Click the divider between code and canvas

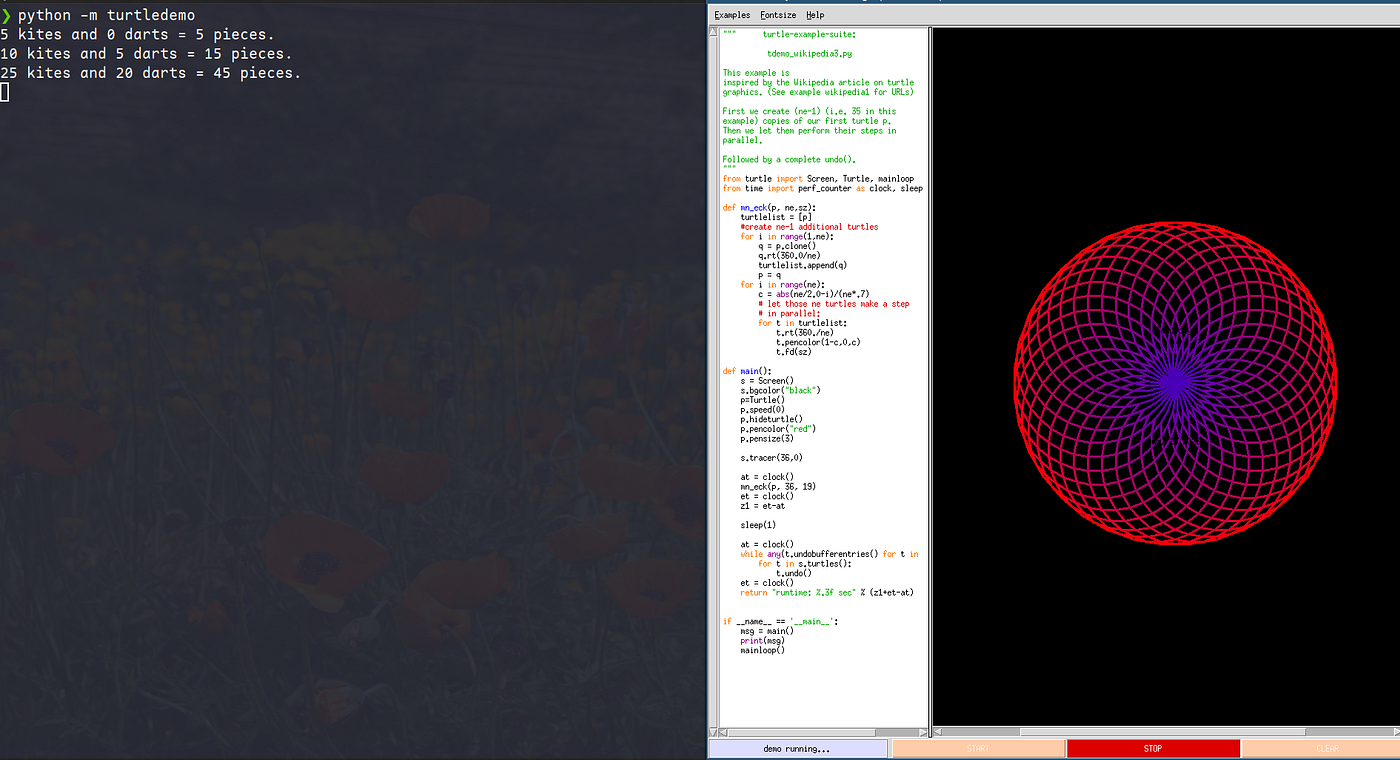pyautogui.click(x=930, y=380)
